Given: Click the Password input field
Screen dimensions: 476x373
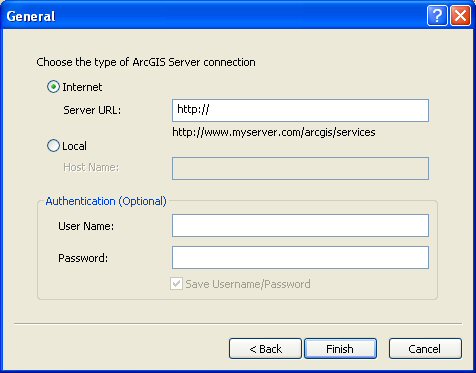Looking at the screenshot, I should [300, 257].
